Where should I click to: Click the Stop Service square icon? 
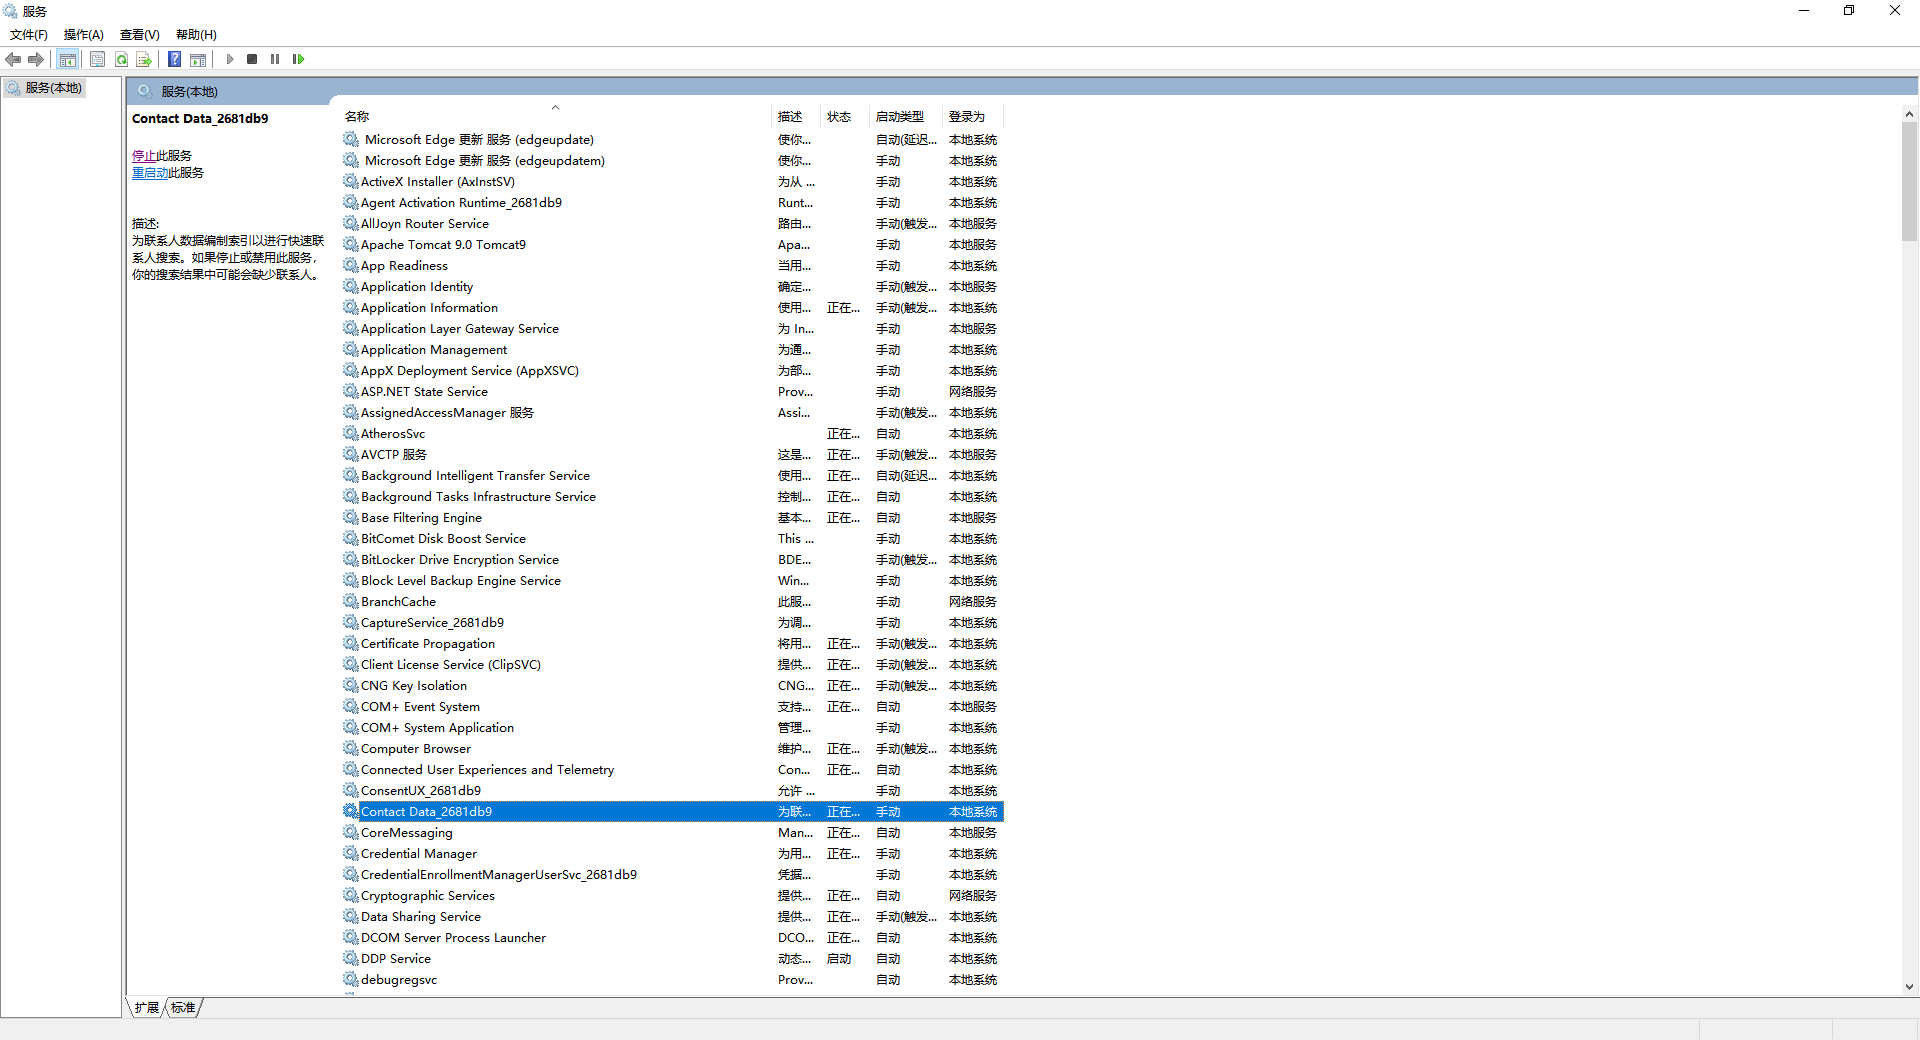click(252, 59)
